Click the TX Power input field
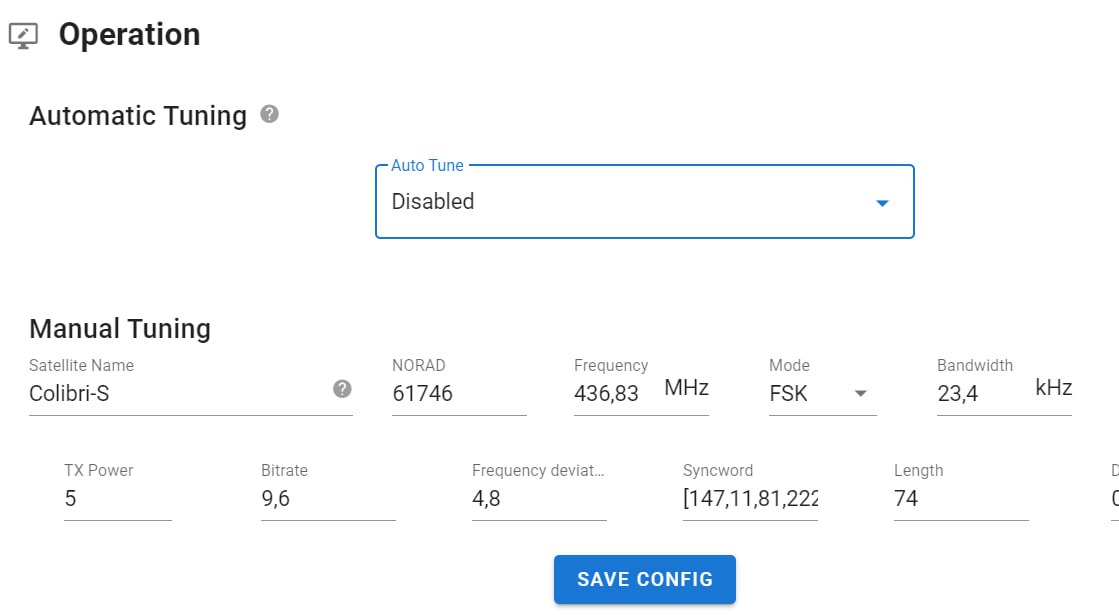Image resolution: width=1119 pixels, height=615 pixels. [x=118, y=498]
